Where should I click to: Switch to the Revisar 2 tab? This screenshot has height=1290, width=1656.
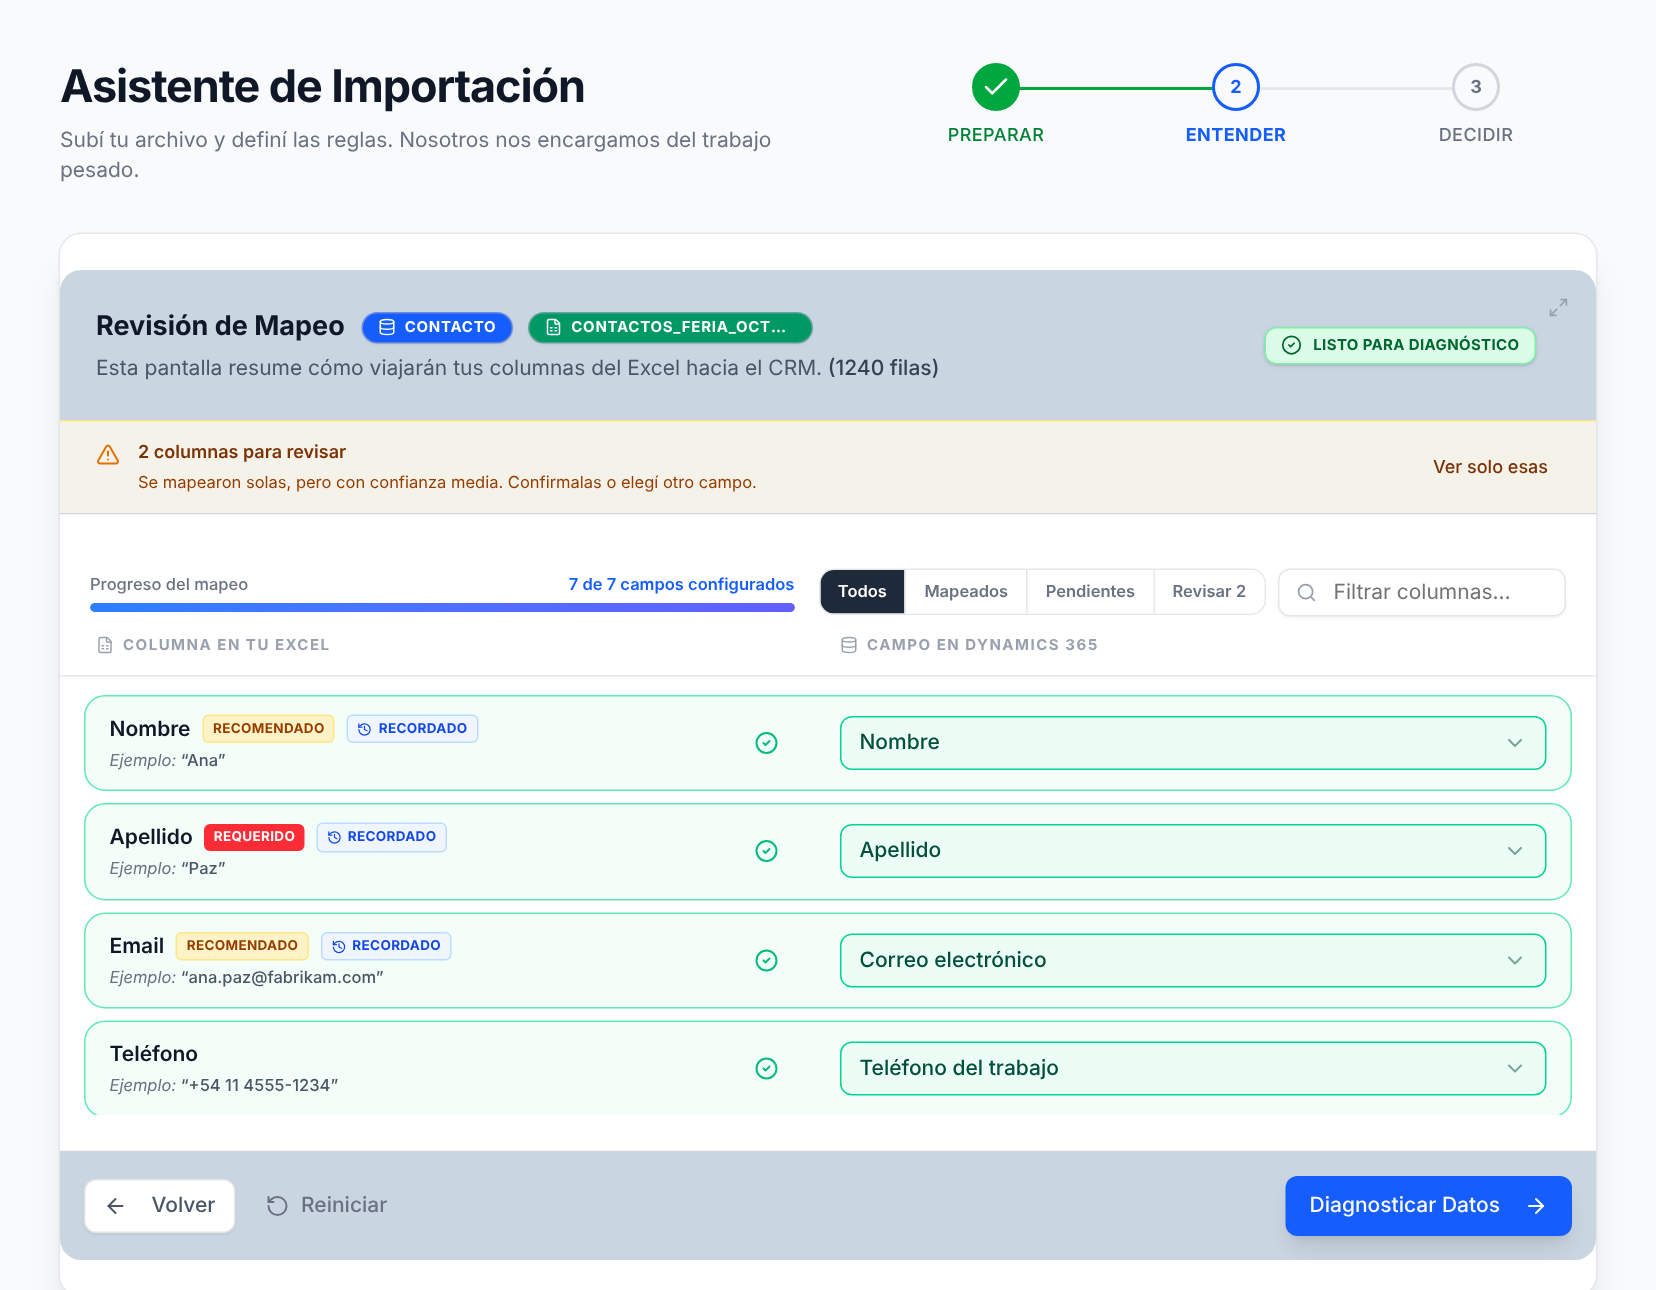1209,592
